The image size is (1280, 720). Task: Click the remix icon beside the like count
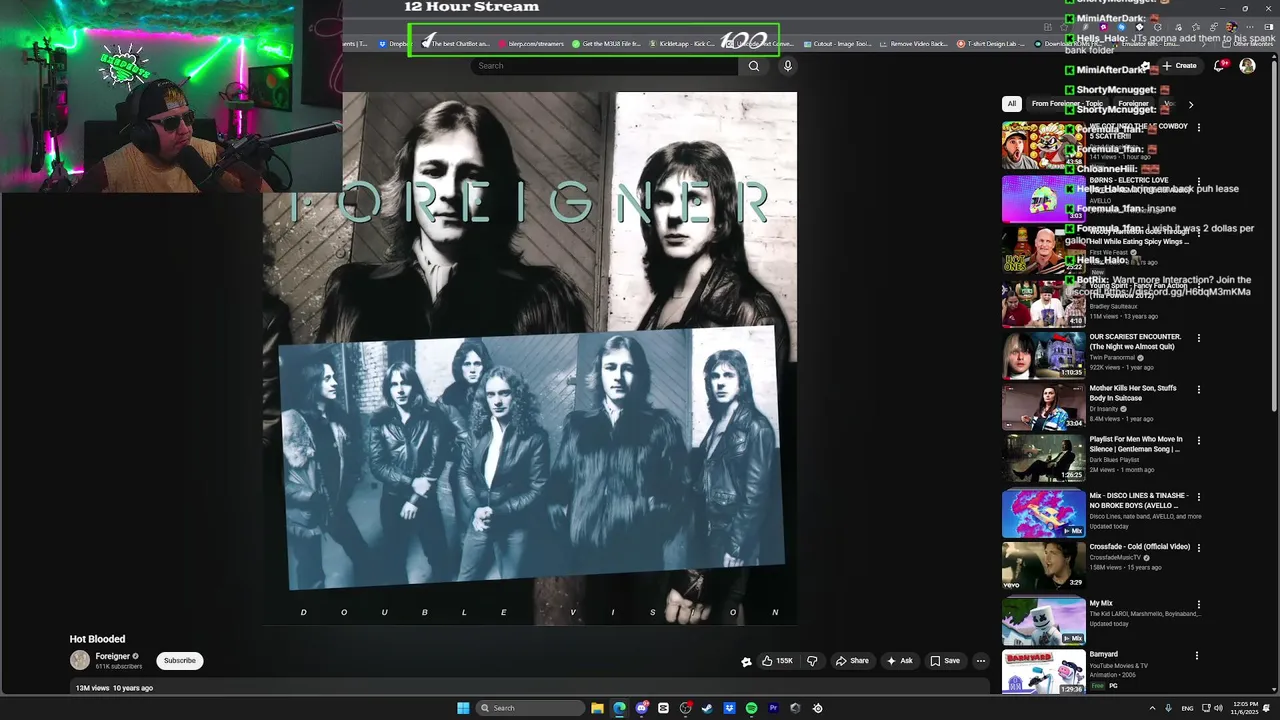(x=746, y=661)
